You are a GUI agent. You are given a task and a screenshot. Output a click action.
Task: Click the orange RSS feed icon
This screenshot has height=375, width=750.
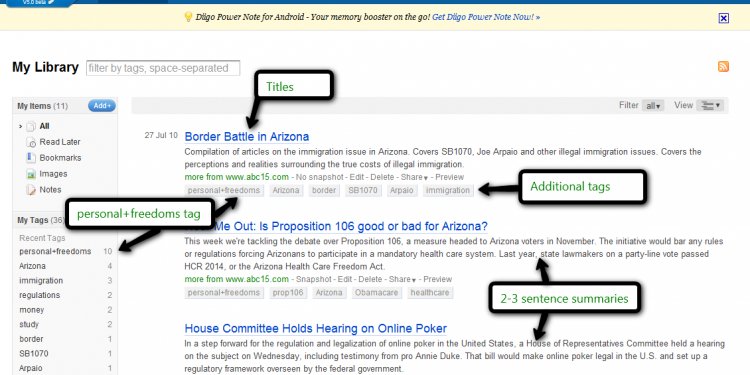click(x=723, y=66)
